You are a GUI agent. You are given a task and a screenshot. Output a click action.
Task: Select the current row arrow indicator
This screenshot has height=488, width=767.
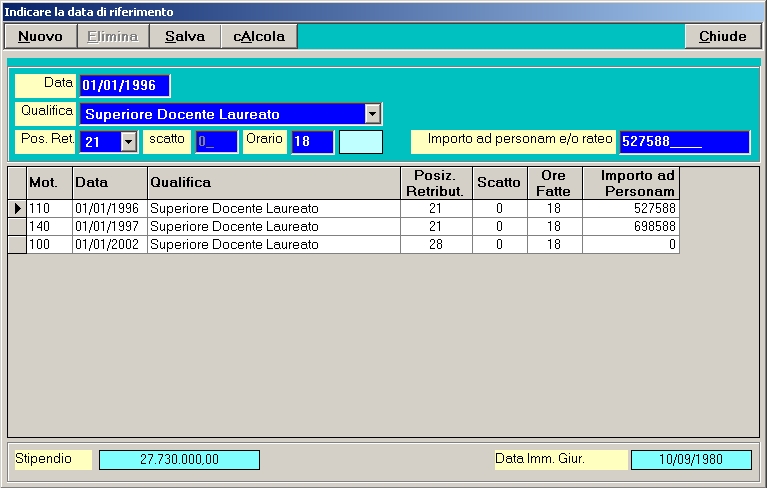point(17,208)
